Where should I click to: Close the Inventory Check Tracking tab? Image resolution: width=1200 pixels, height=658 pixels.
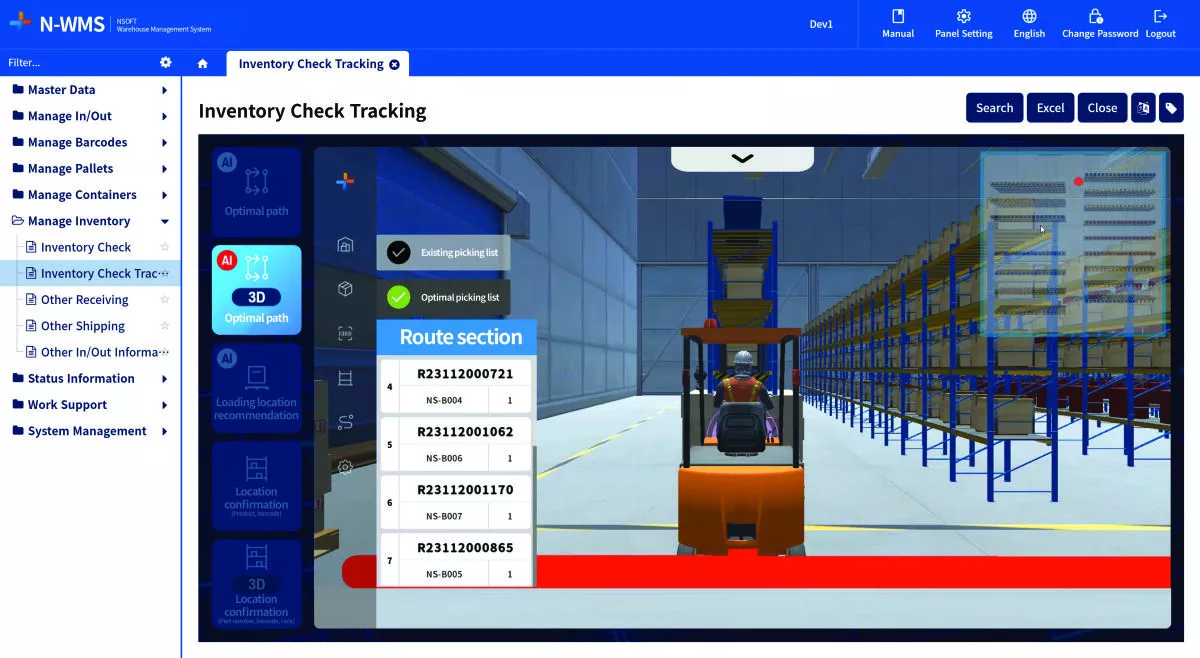click(394, 64)
